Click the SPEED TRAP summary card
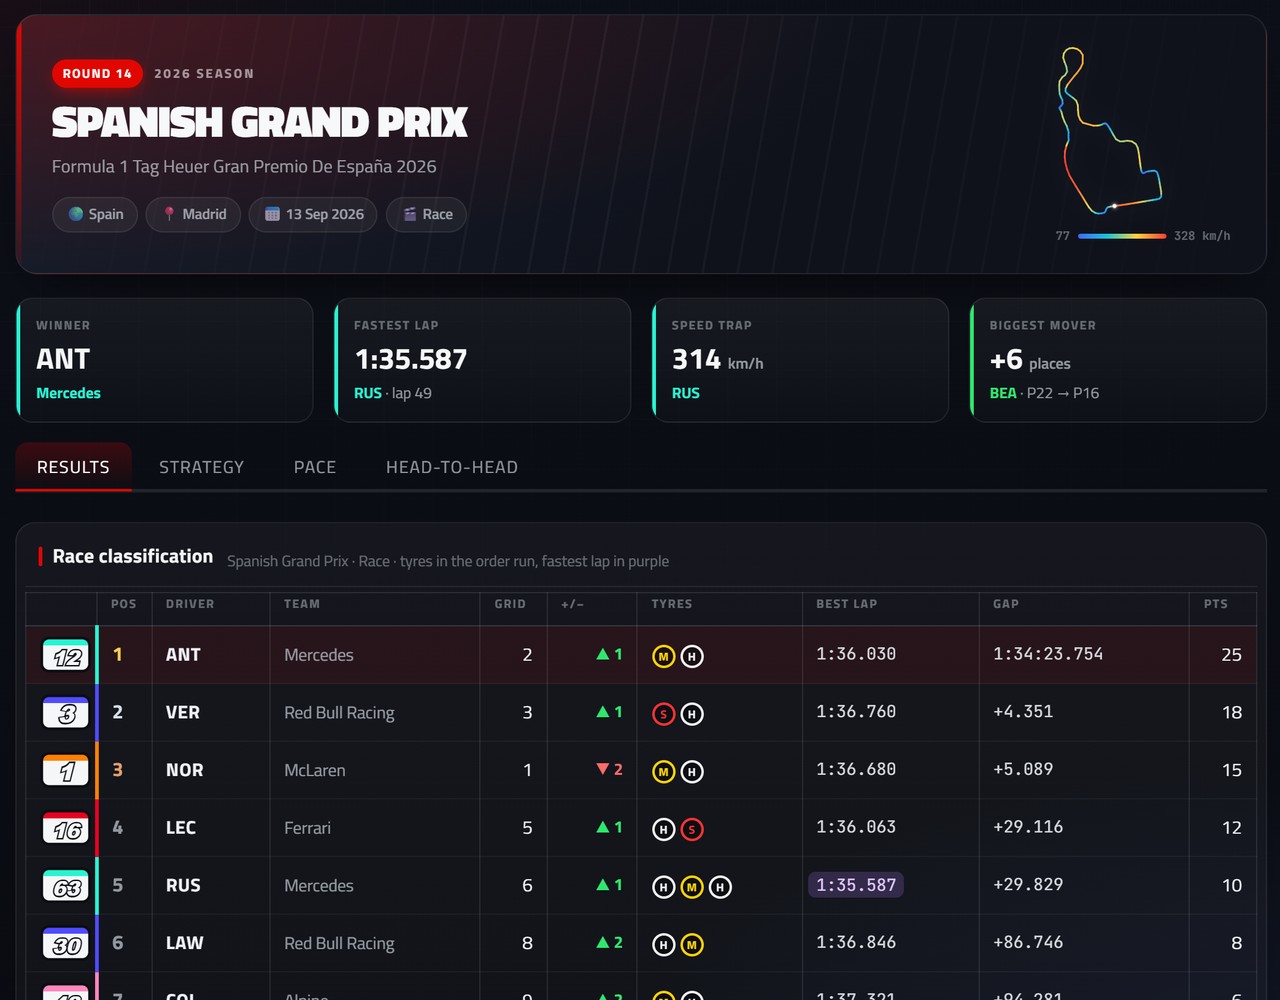 [x=801, y=360]
